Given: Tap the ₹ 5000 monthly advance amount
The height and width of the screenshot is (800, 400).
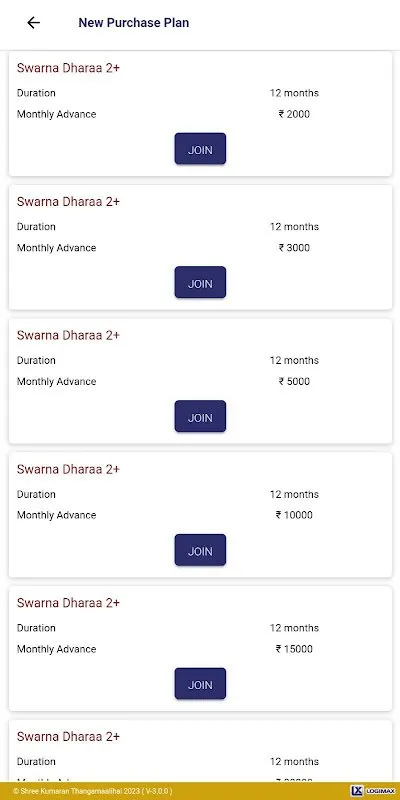Looking at the screenshot, I should [x=294, y=382].
